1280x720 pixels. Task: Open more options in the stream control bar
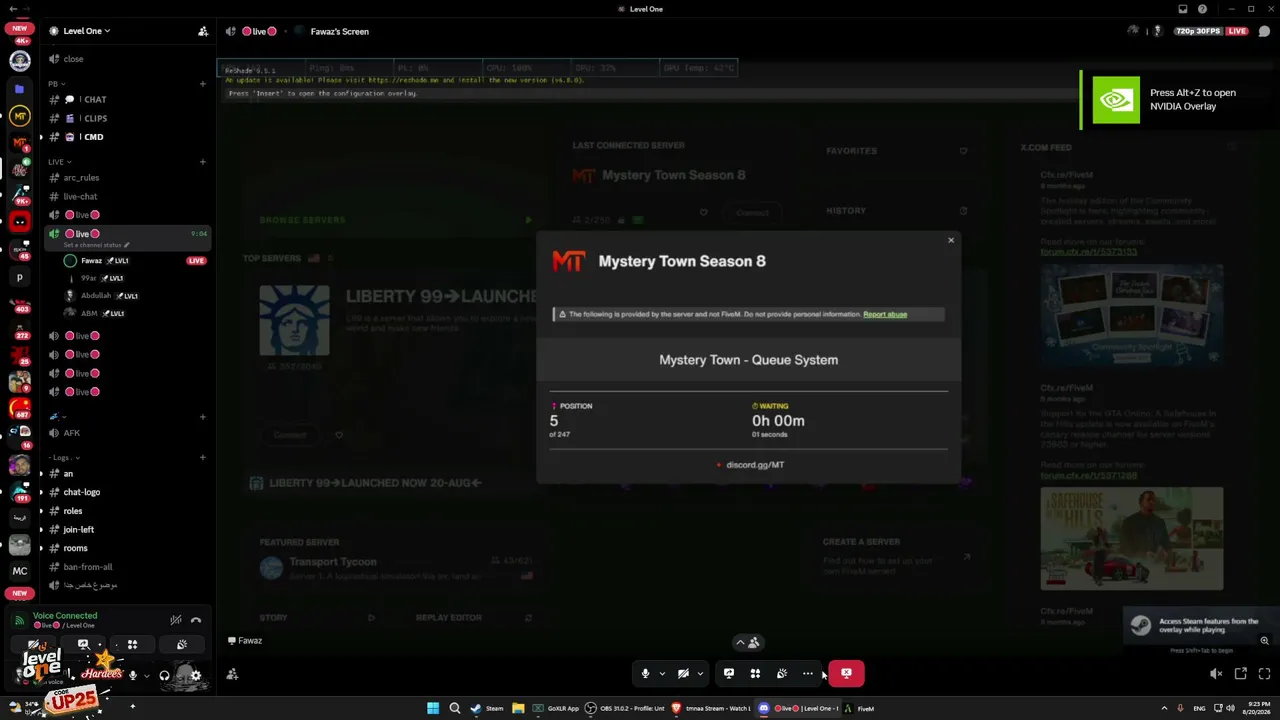coord(808,674)
